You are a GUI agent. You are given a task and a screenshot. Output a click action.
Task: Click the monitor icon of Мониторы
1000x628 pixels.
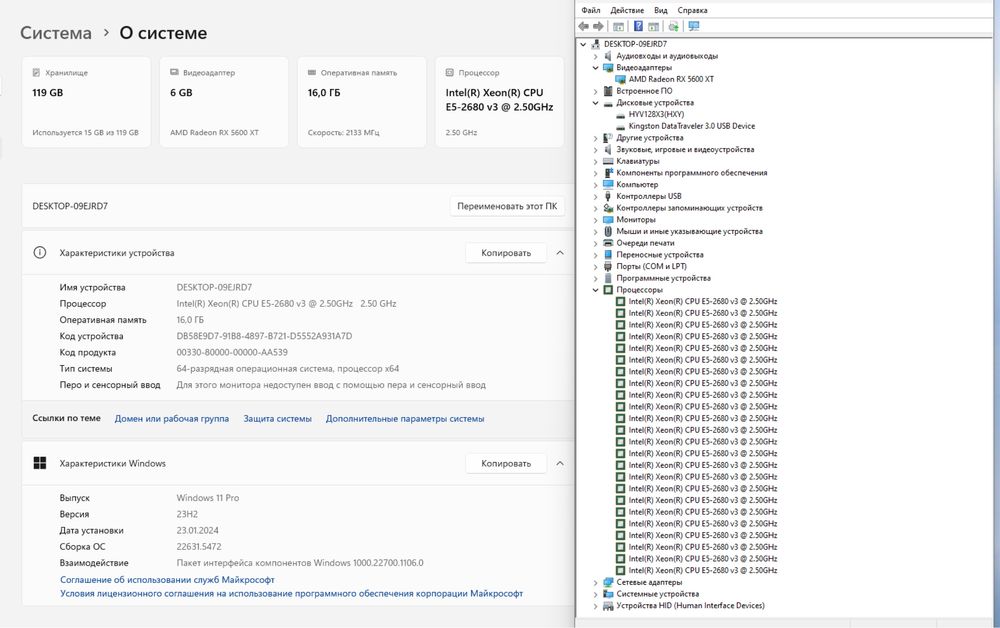pos(608,219)
